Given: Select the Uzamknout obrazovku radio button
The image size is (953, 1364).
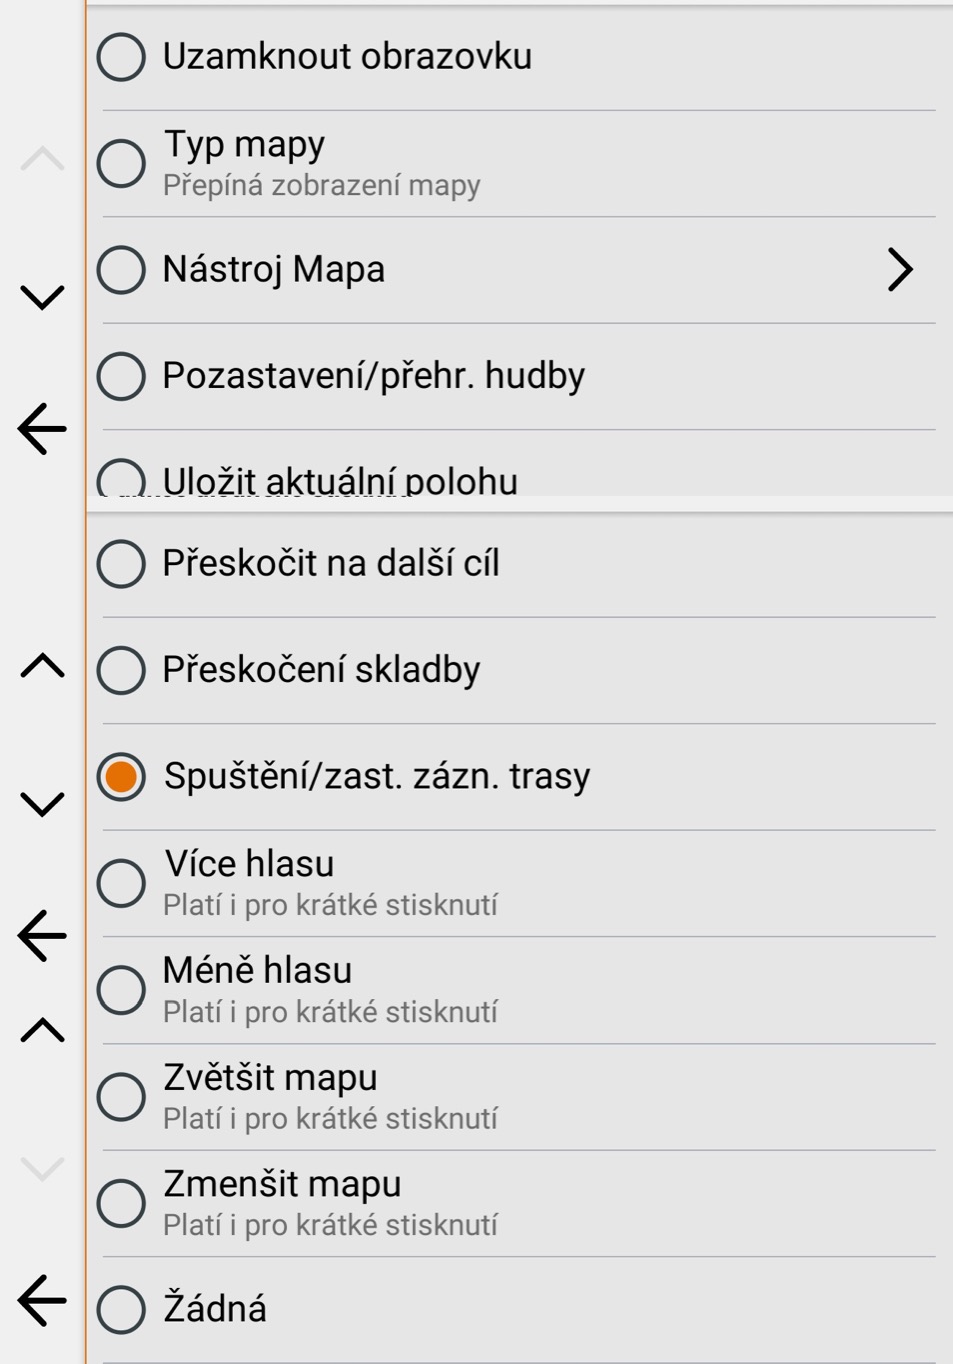Looking at the screenshot, I should (x=120, y=57).
